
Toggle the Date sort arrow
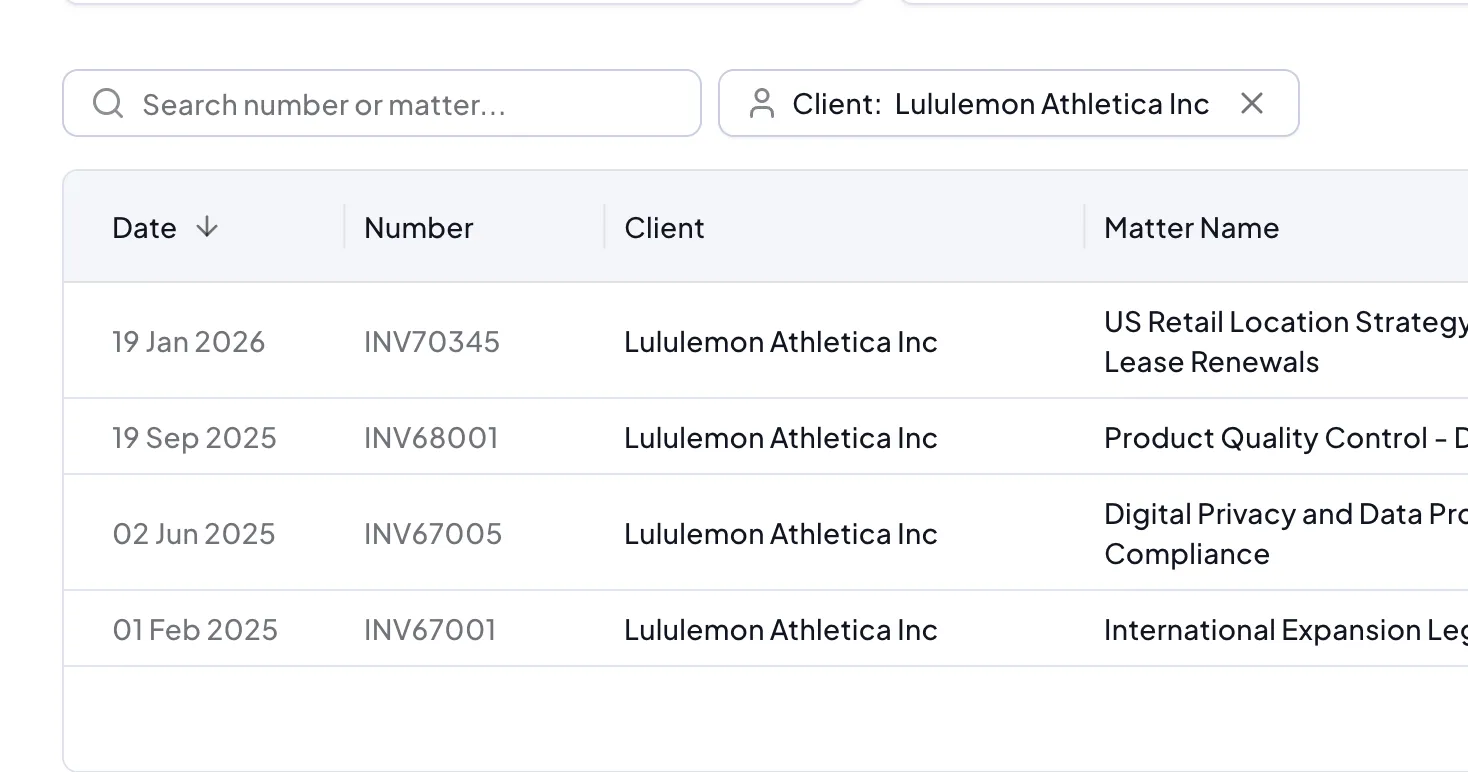click(207, 227)
